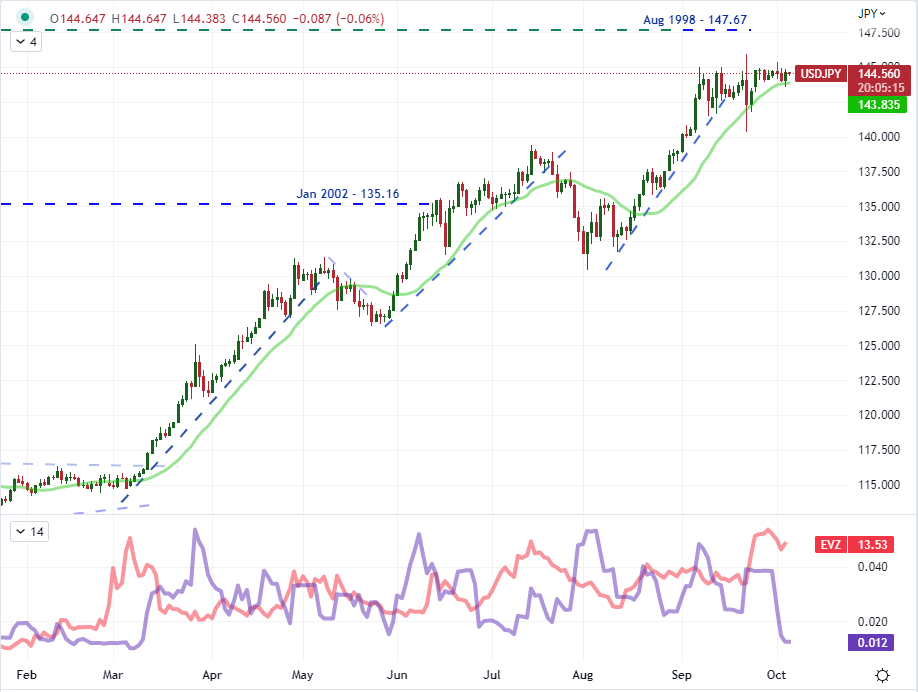Click the Aug 1998 - 147.67 annotation

pos(695,19)
